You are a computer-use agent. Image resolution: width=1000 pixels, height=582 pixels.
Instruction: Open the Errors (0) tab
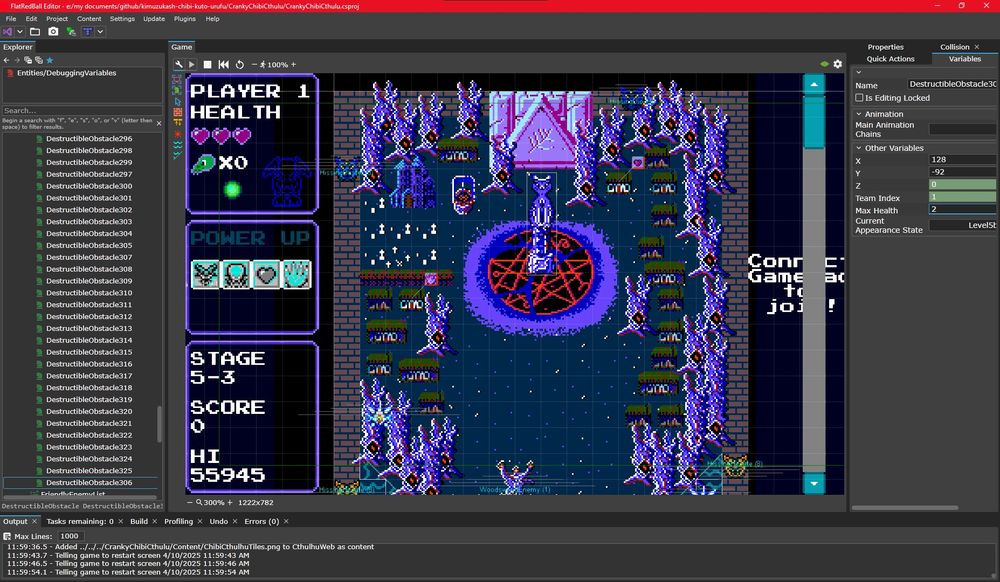coord(261,521)
